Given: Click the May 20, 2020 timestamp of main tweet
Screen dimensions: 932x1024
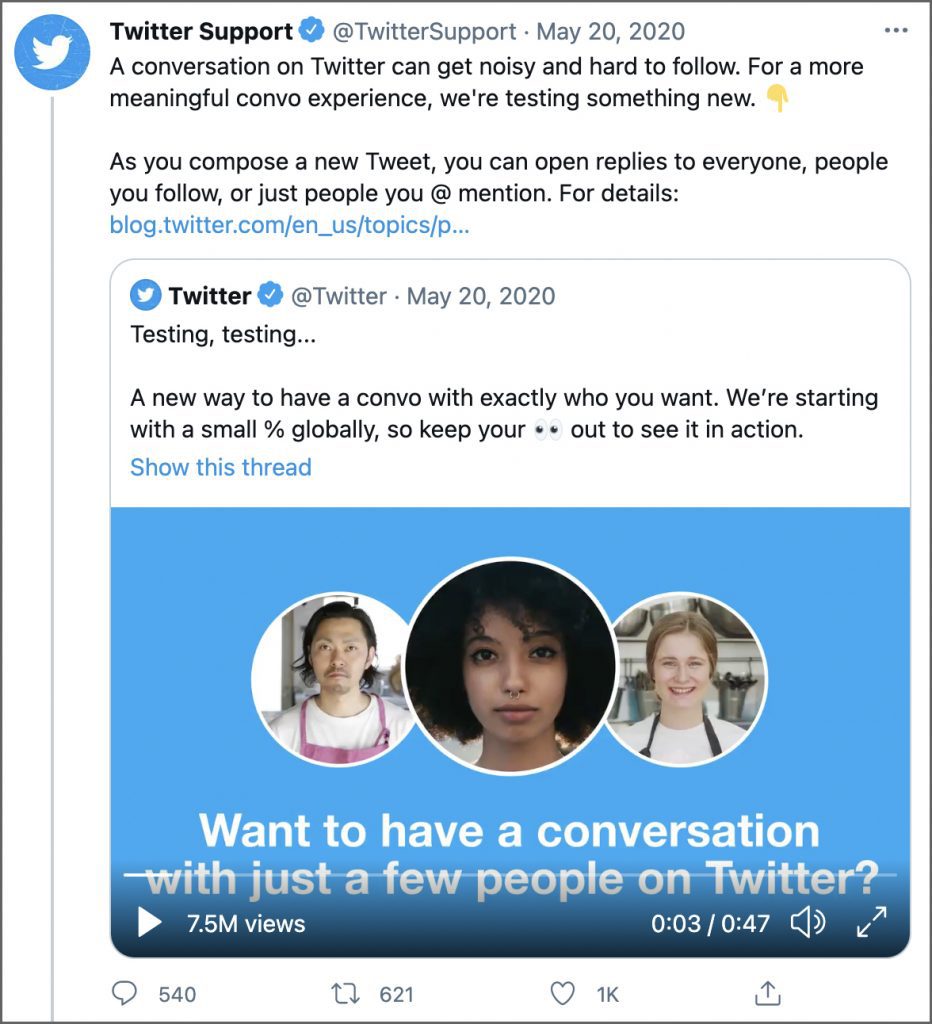Looking at the screenshot, I should (x=611, y=31).
